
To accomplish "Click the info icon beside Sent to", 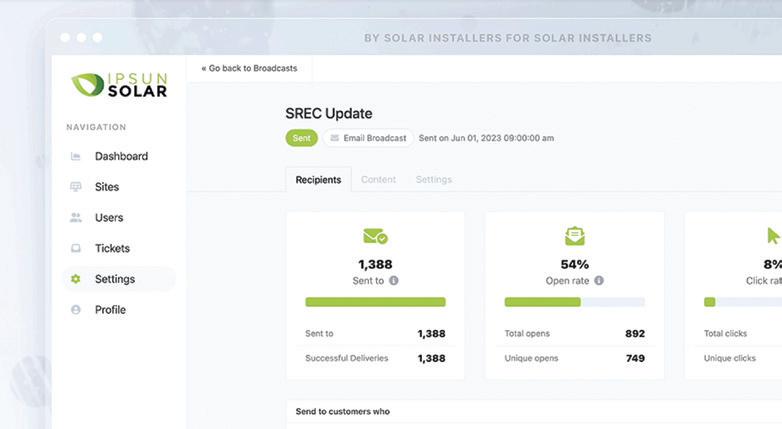I will point(394,281).
